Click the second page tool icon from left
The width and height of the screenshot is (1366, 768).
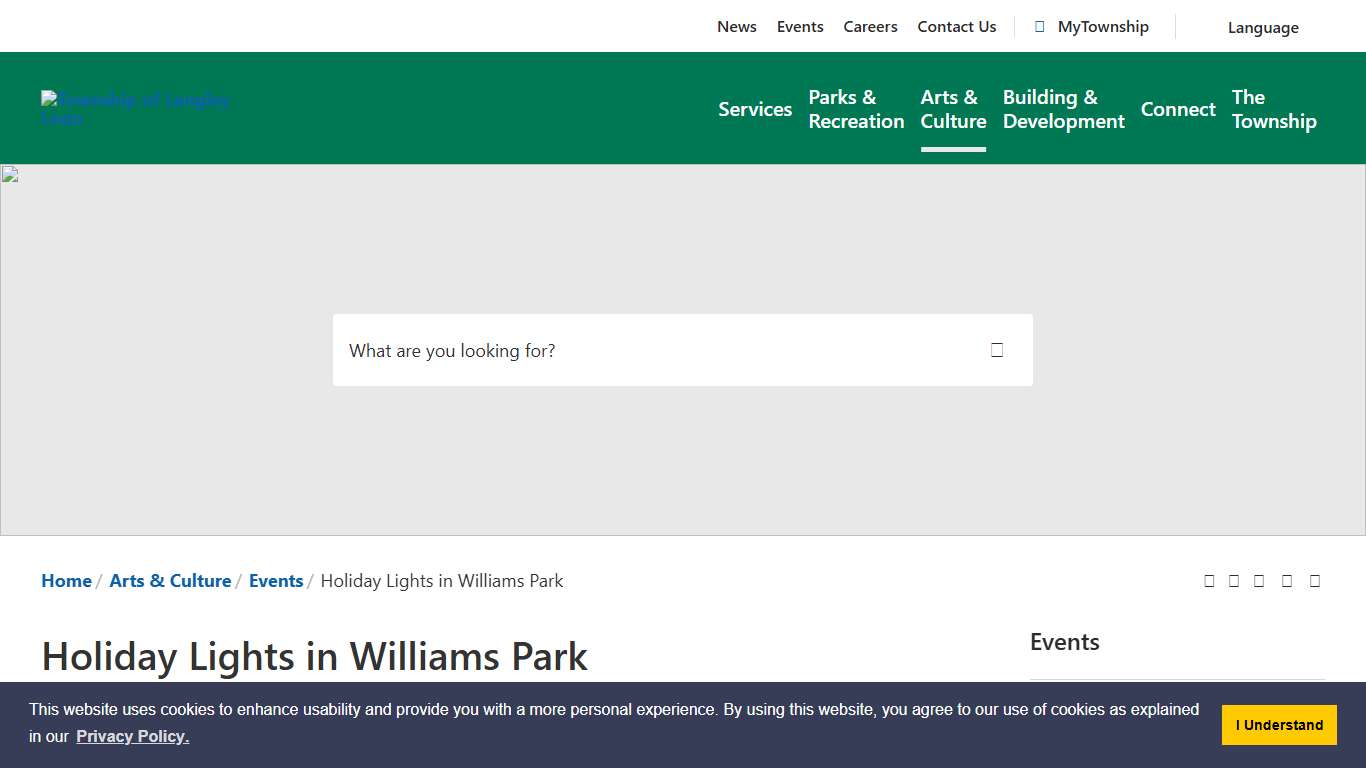1234,581
